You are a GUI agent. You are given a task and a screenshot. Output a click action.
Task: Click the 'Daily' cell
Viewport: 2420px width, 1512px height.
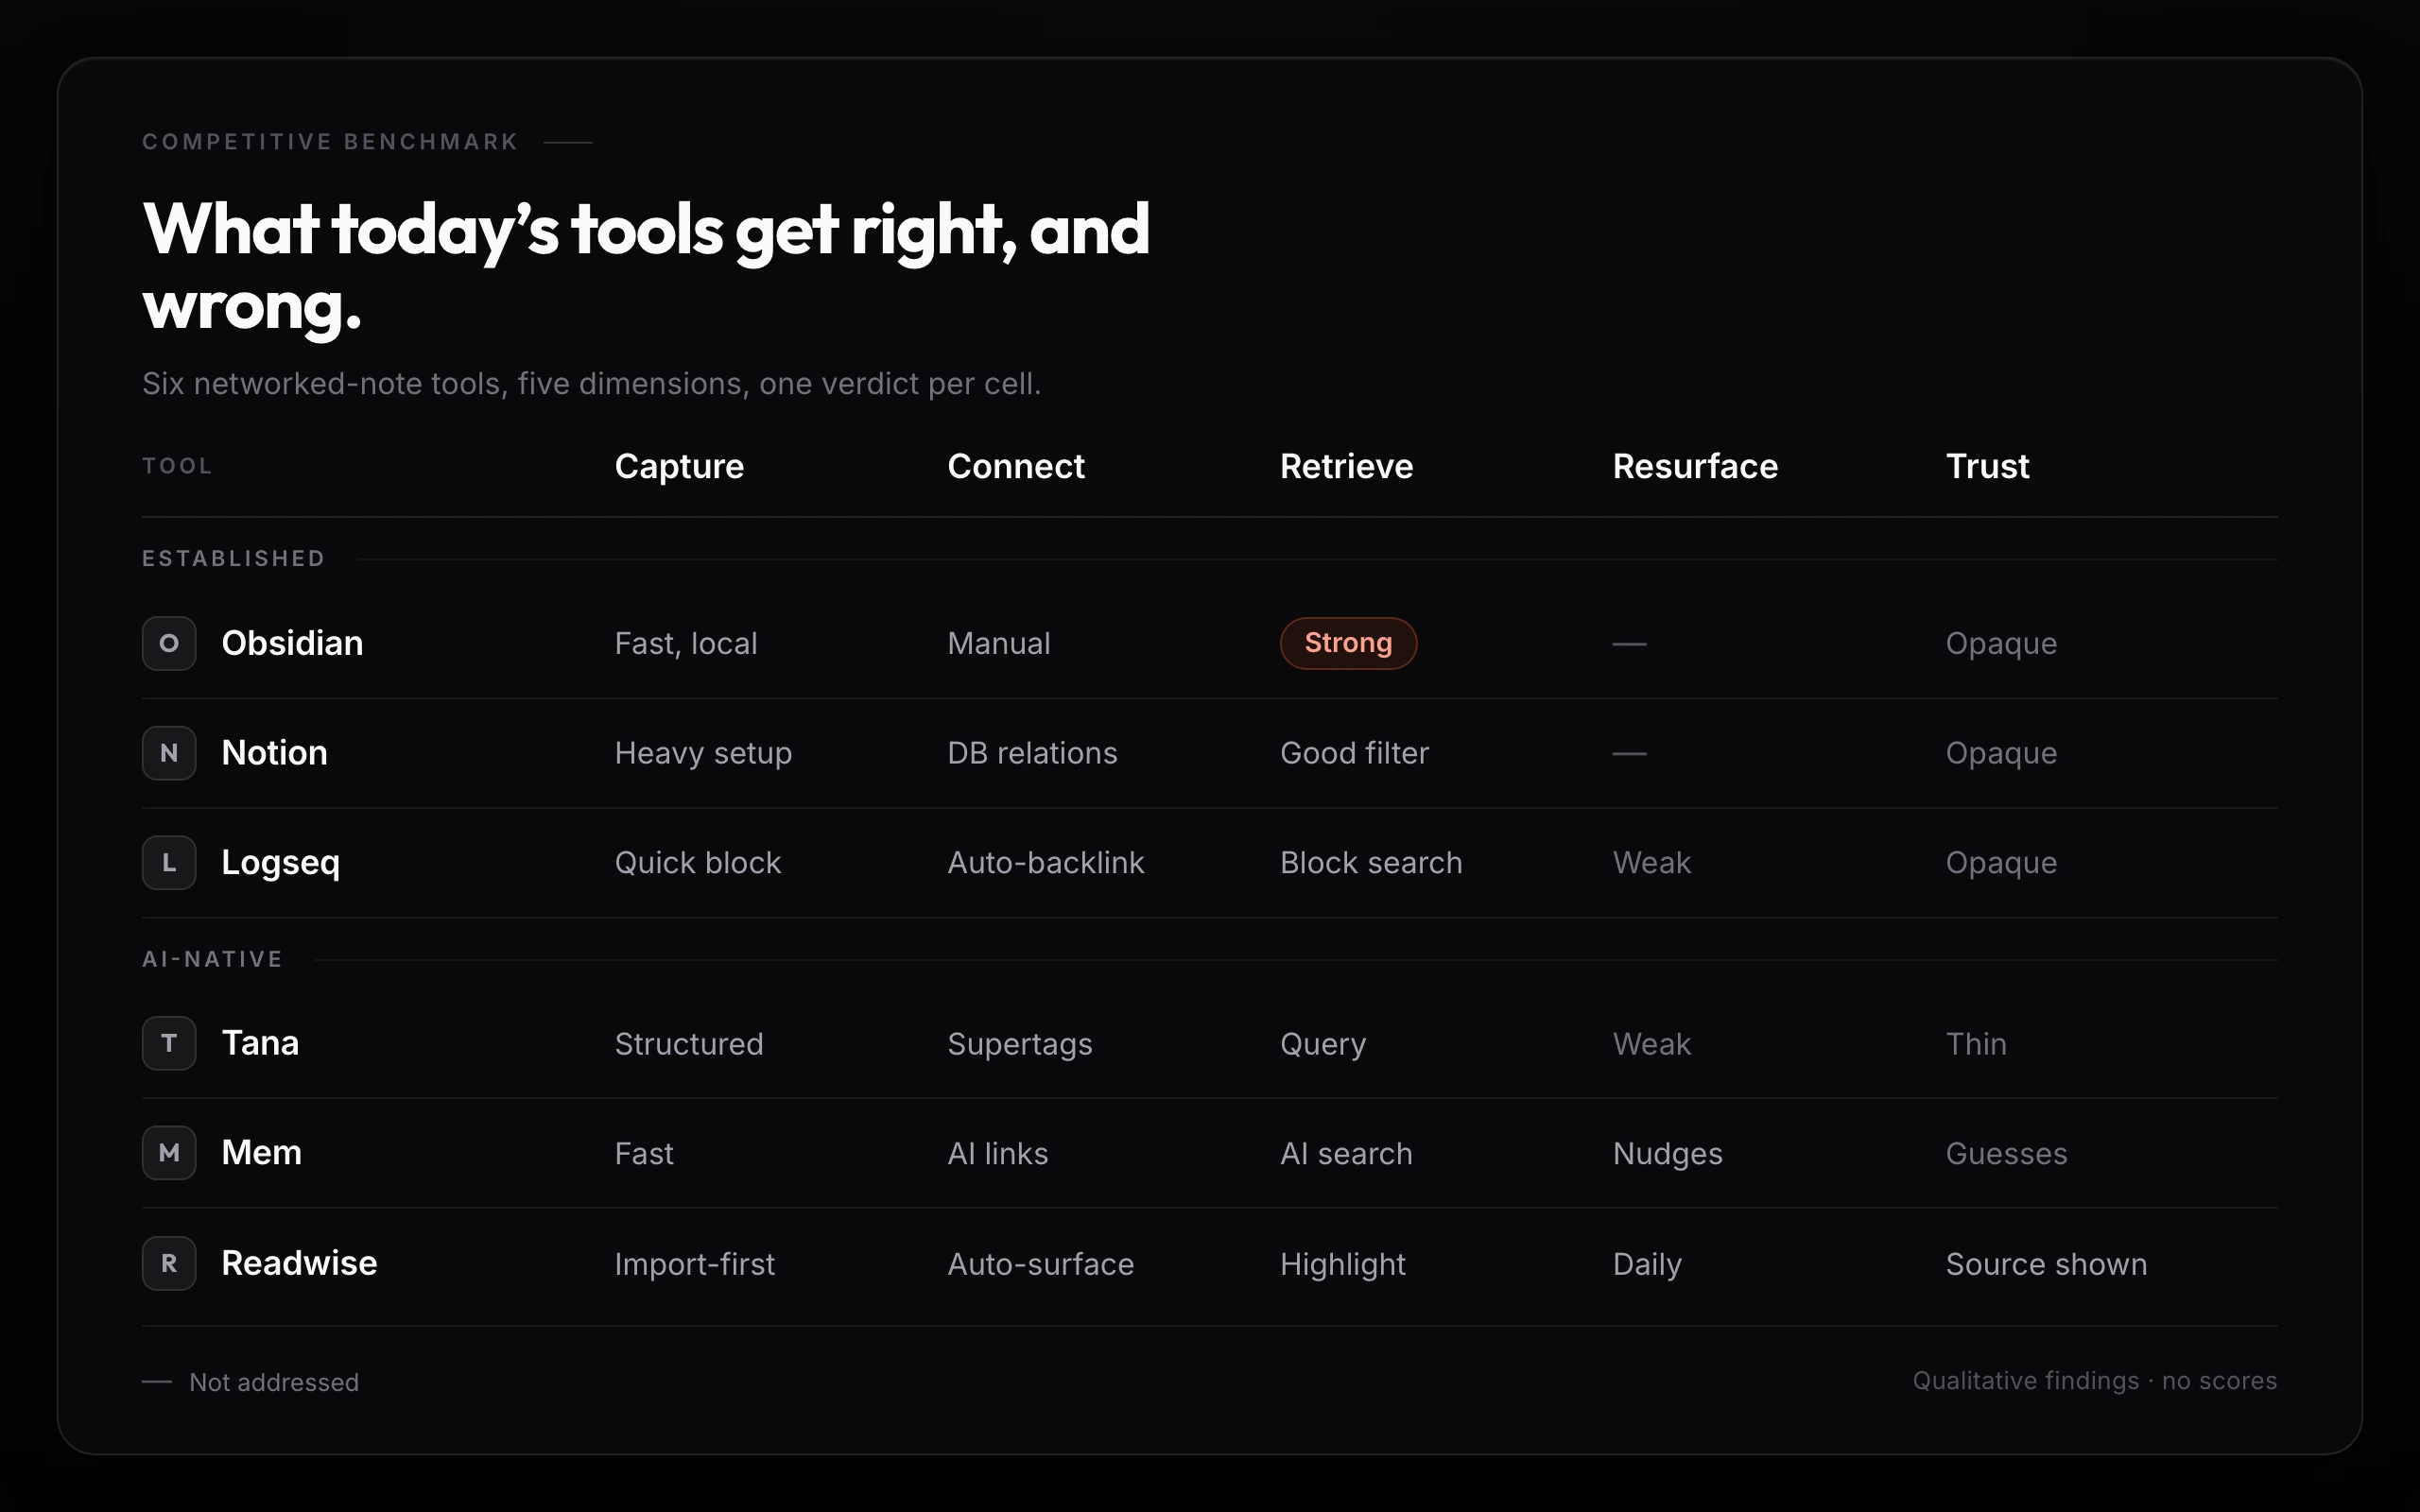click(x=1647, y=1265)
